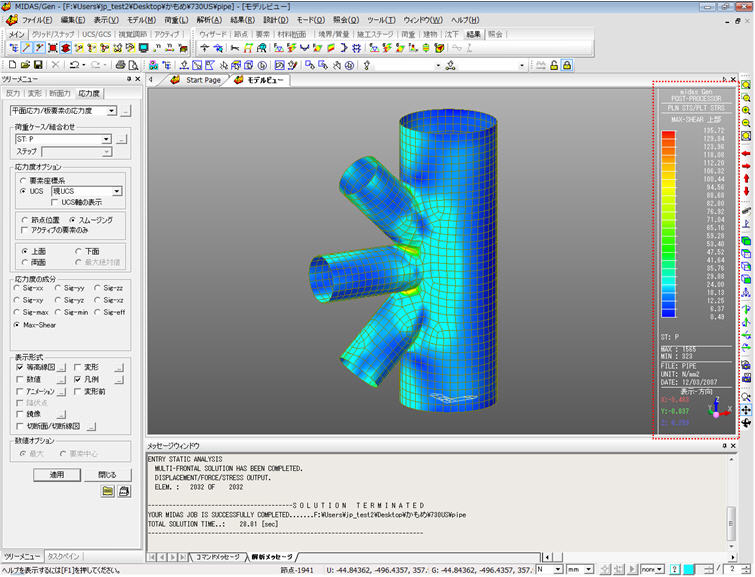The width and height of the screenshot is (755, 577).
Task: Enable the UCS軸の表示 checkbox
Action: [54, 202]
